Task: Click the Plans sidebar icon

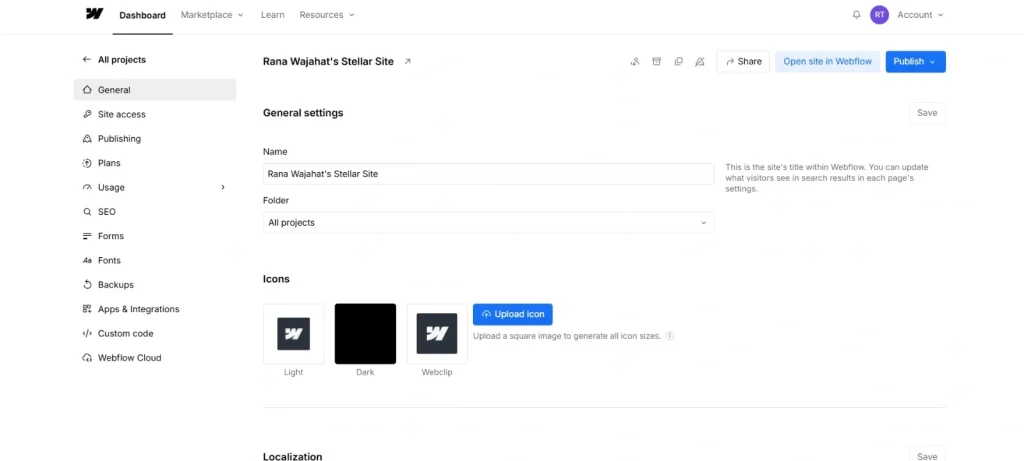Action: [x=87, y=163]
